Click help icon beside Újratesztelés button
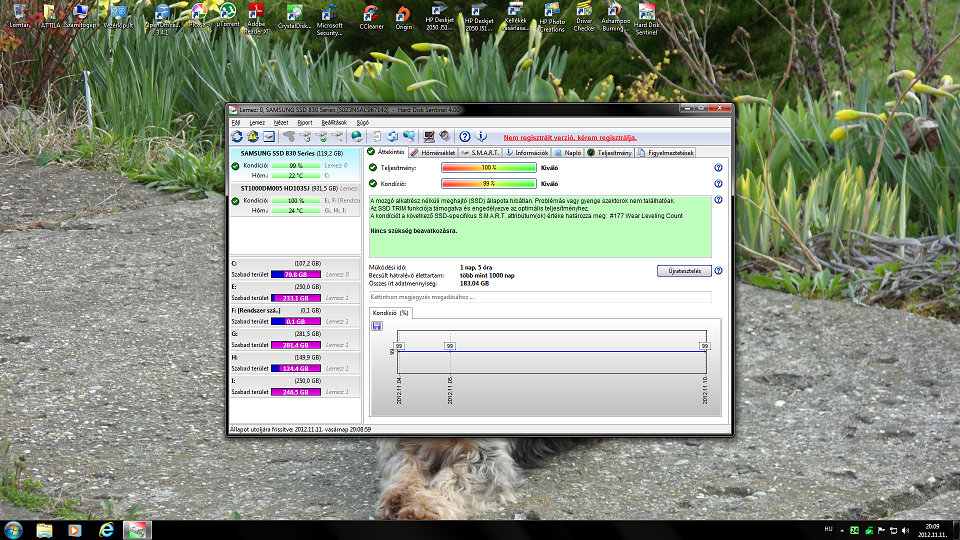 pos(718,271)
